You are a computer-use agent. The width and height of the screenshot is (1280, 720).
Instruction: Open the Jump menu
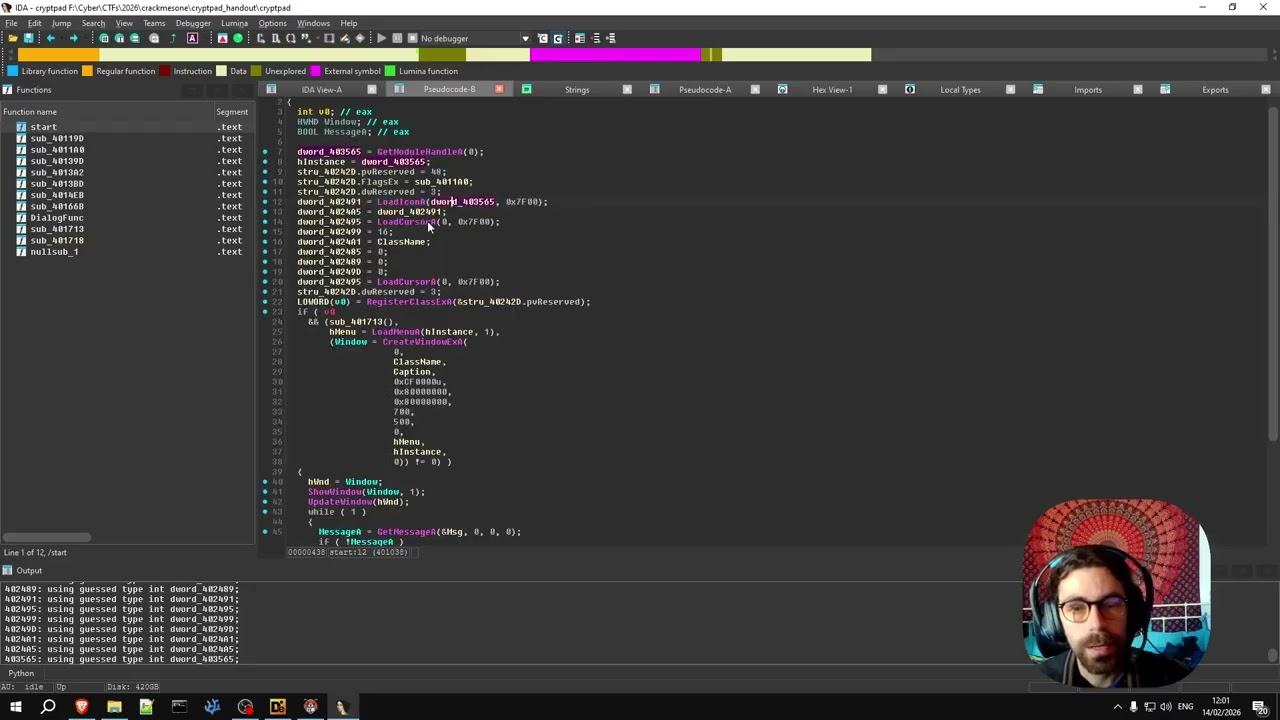pos(61,23)
